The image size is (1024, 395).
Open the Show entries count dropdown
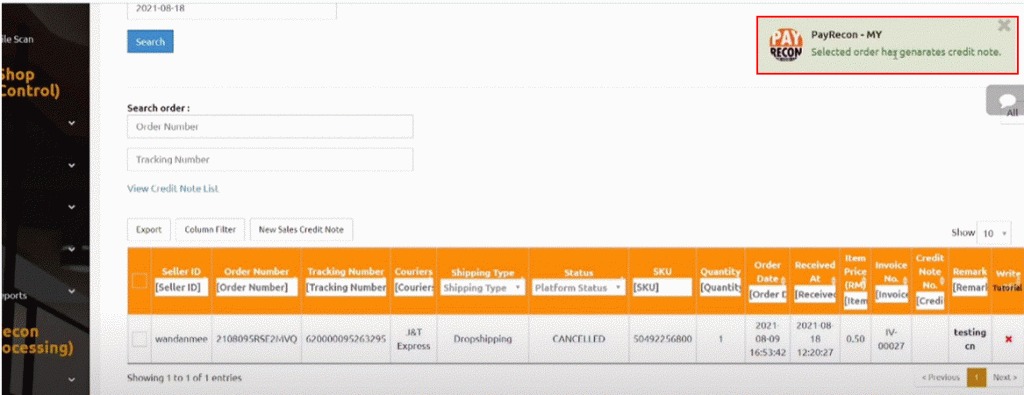(x=993, y=233)
